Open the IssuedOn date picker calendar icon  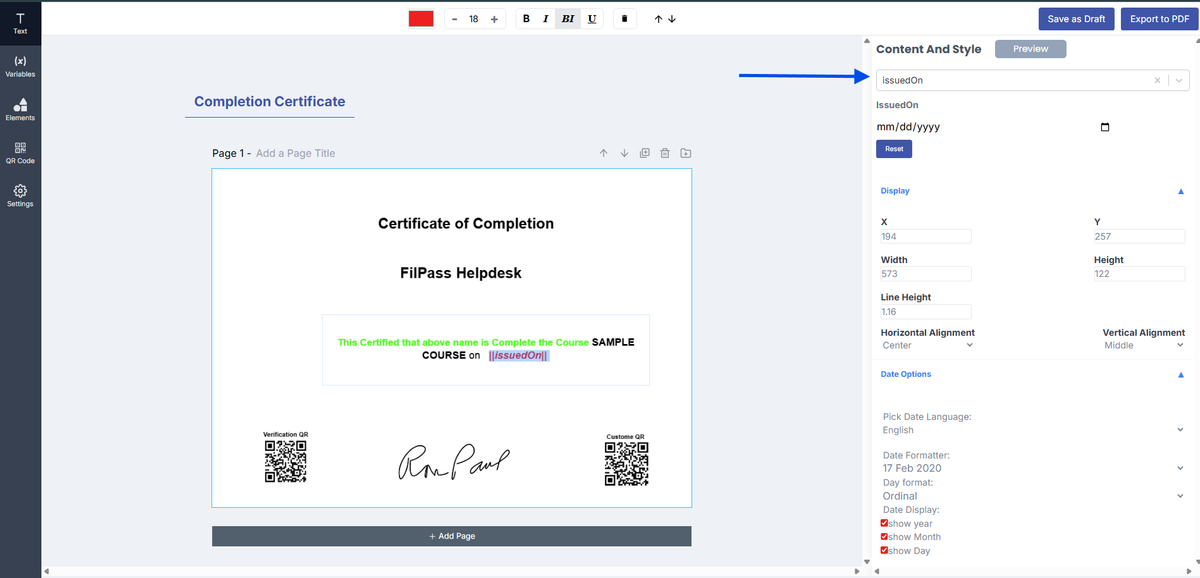tap(1105, 127)
